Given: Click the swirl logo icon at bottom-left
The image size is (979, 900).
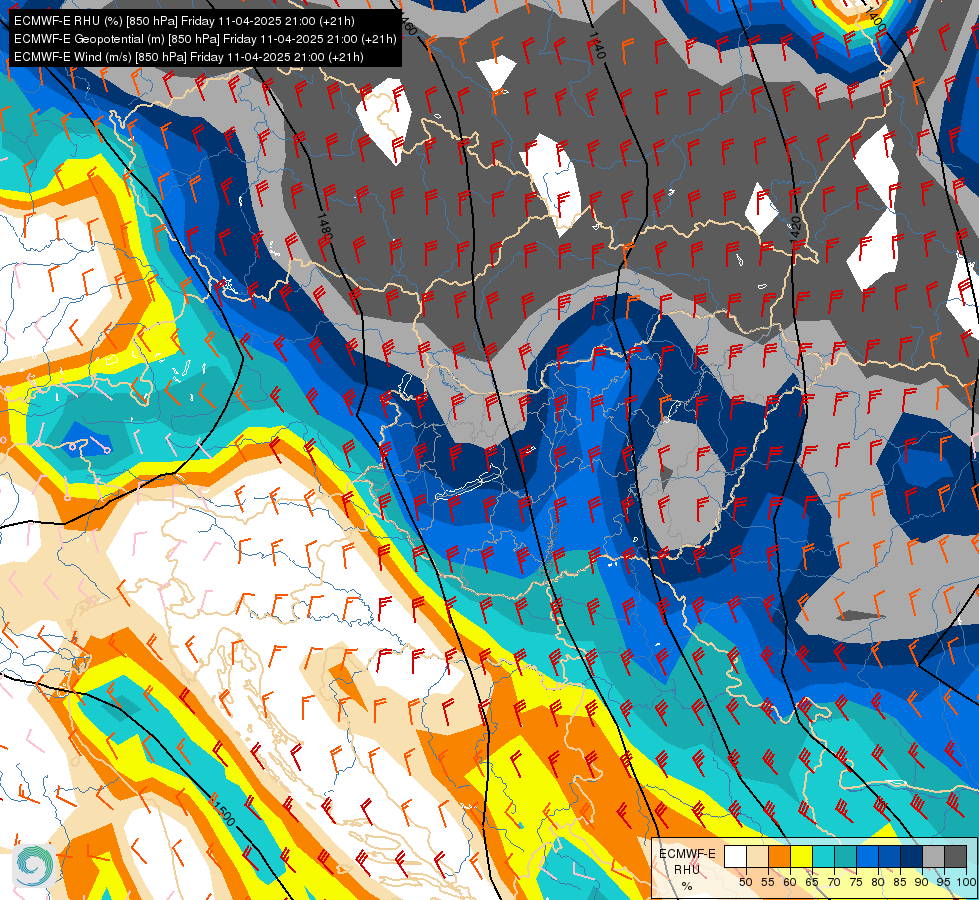Looking at the screenshot, I should (x=32, y=865).
